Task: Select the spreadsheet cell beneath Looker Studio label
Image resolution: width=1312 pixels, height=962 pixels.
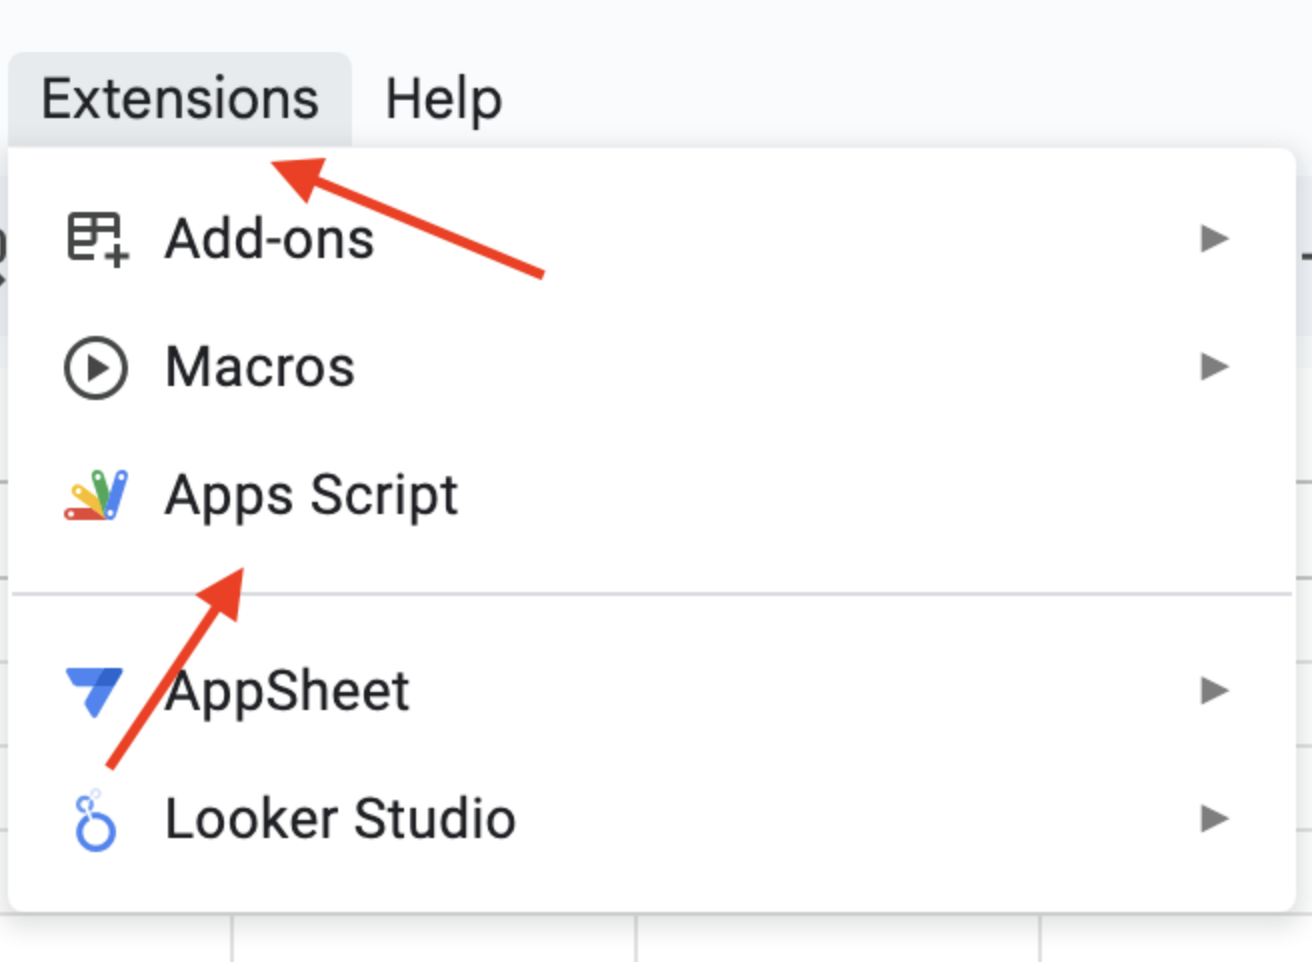Action: click(x=435, y=938)
